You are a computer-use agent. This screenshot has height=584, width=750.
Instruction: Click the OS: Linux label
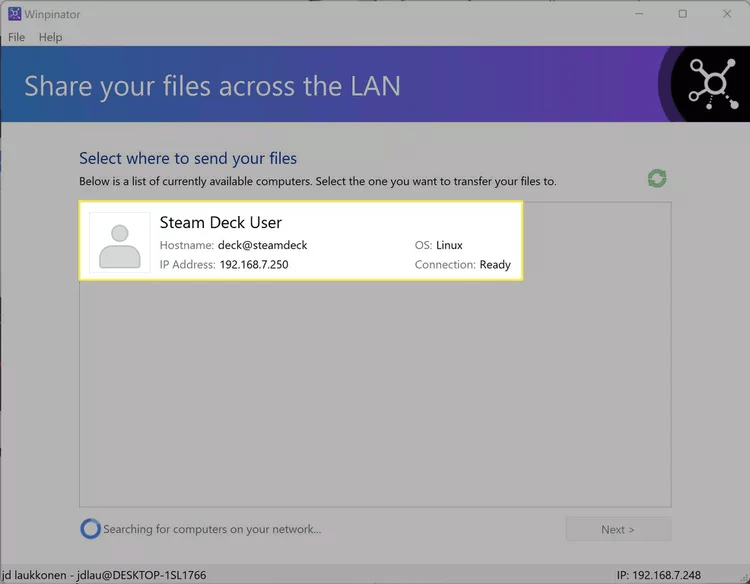click(x=438, y=245)
